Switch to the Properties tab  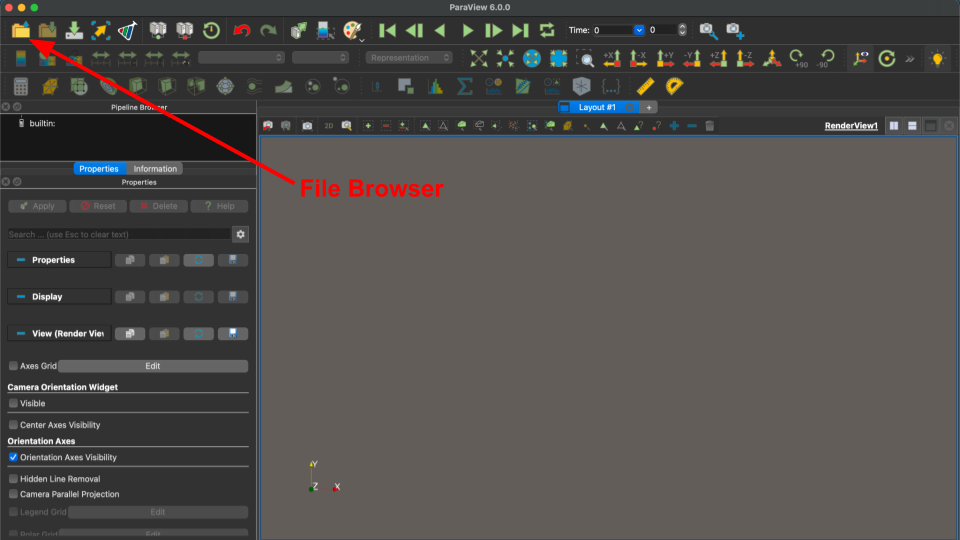point(99,168)
